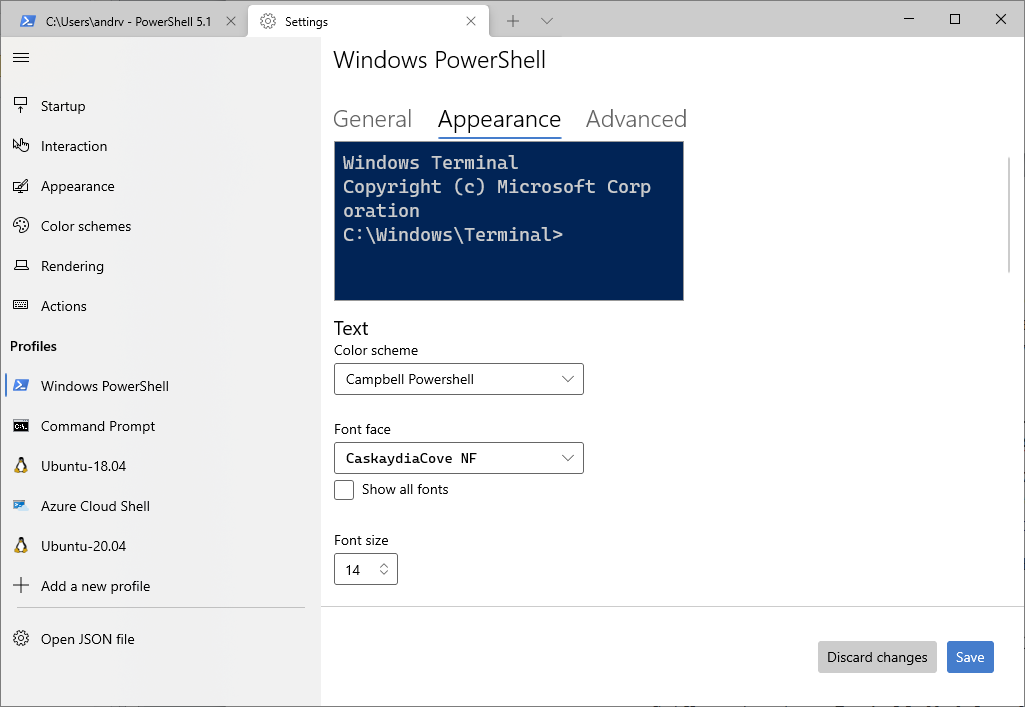Click the Azure Cloud Shell icon
1025x707 pixels.
click(x=21, y=506)
